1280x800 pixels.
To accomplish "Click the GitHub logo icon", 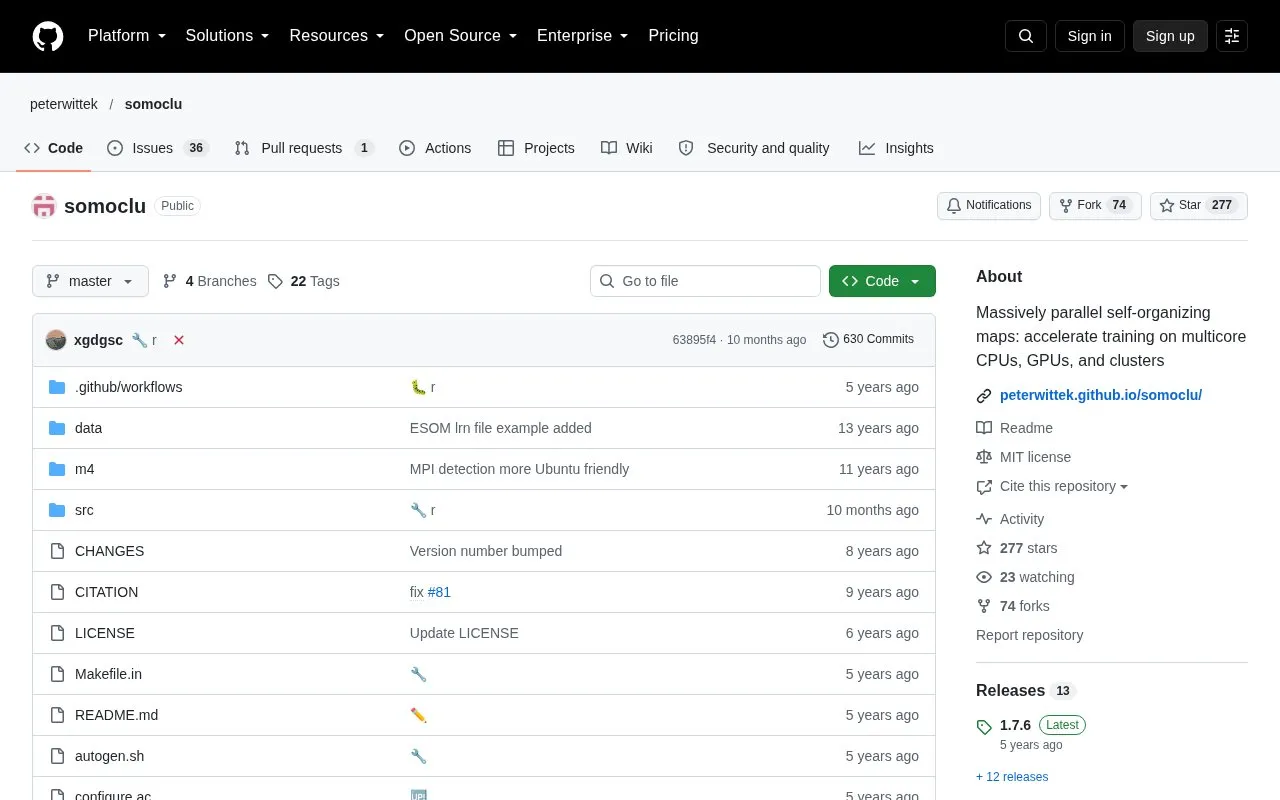I will 48,36.
